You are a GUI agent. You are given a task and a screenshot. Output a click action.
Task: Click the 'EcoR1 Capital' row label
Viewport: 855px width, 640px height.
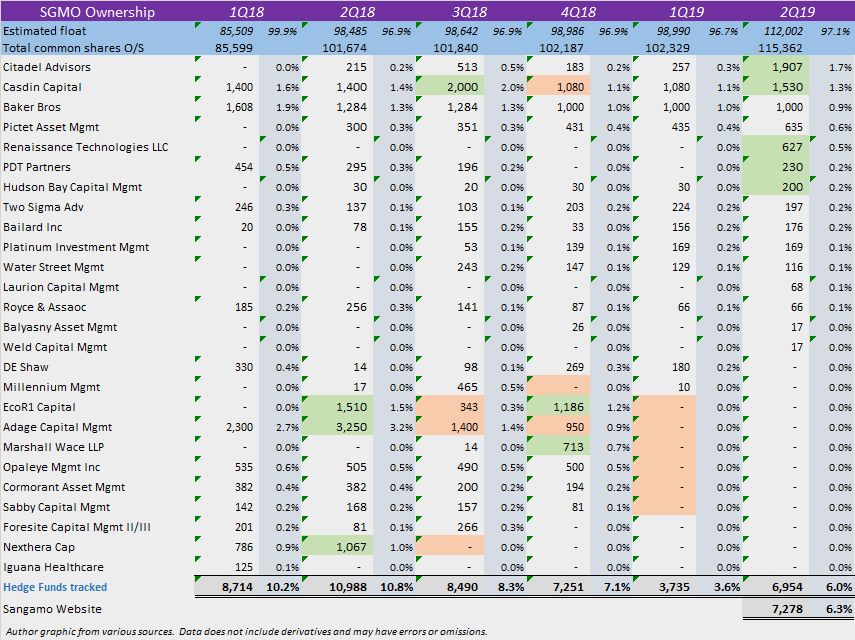click(39, 407)
